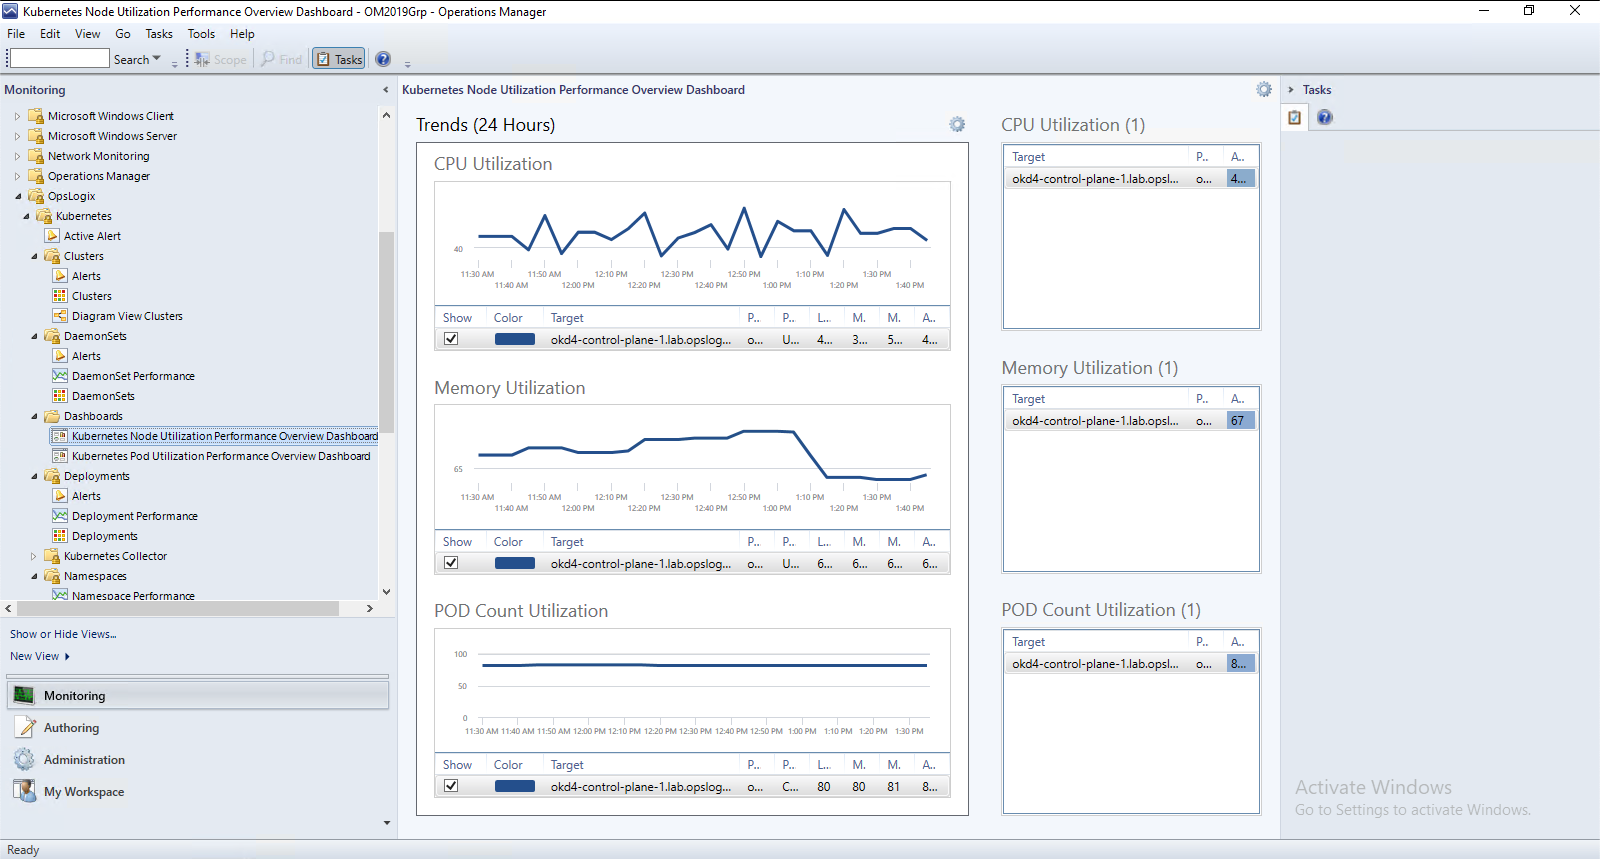This screenshot has width=1600, height=859.
Task: Open the Tools menu
Action: pyautogui.click(x=201, y=34)
